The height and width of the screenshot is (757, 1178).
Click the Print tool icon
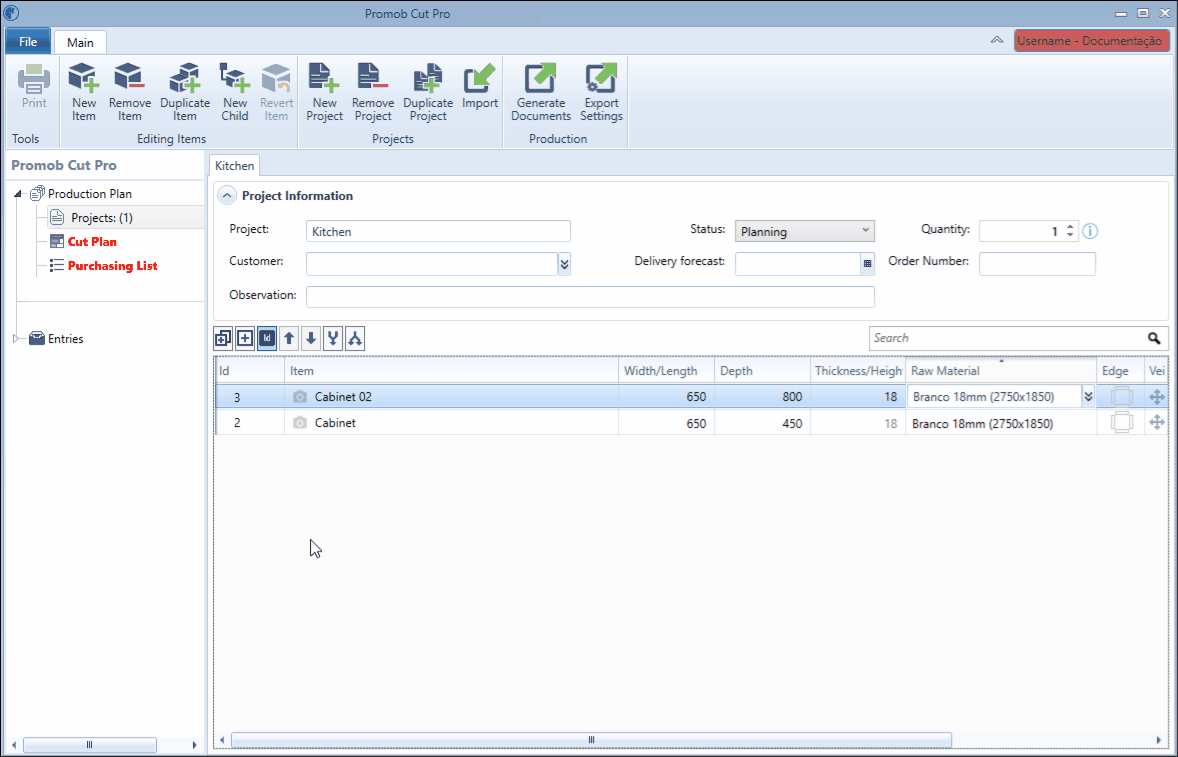tap(34, 87)
